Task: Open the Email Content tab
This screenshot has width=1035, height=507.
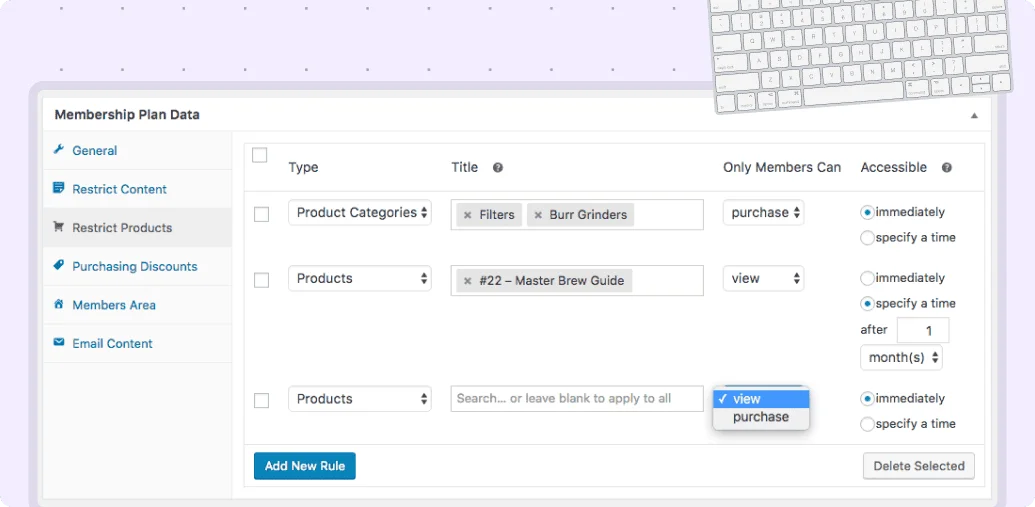Action: [x=137, y=343]
